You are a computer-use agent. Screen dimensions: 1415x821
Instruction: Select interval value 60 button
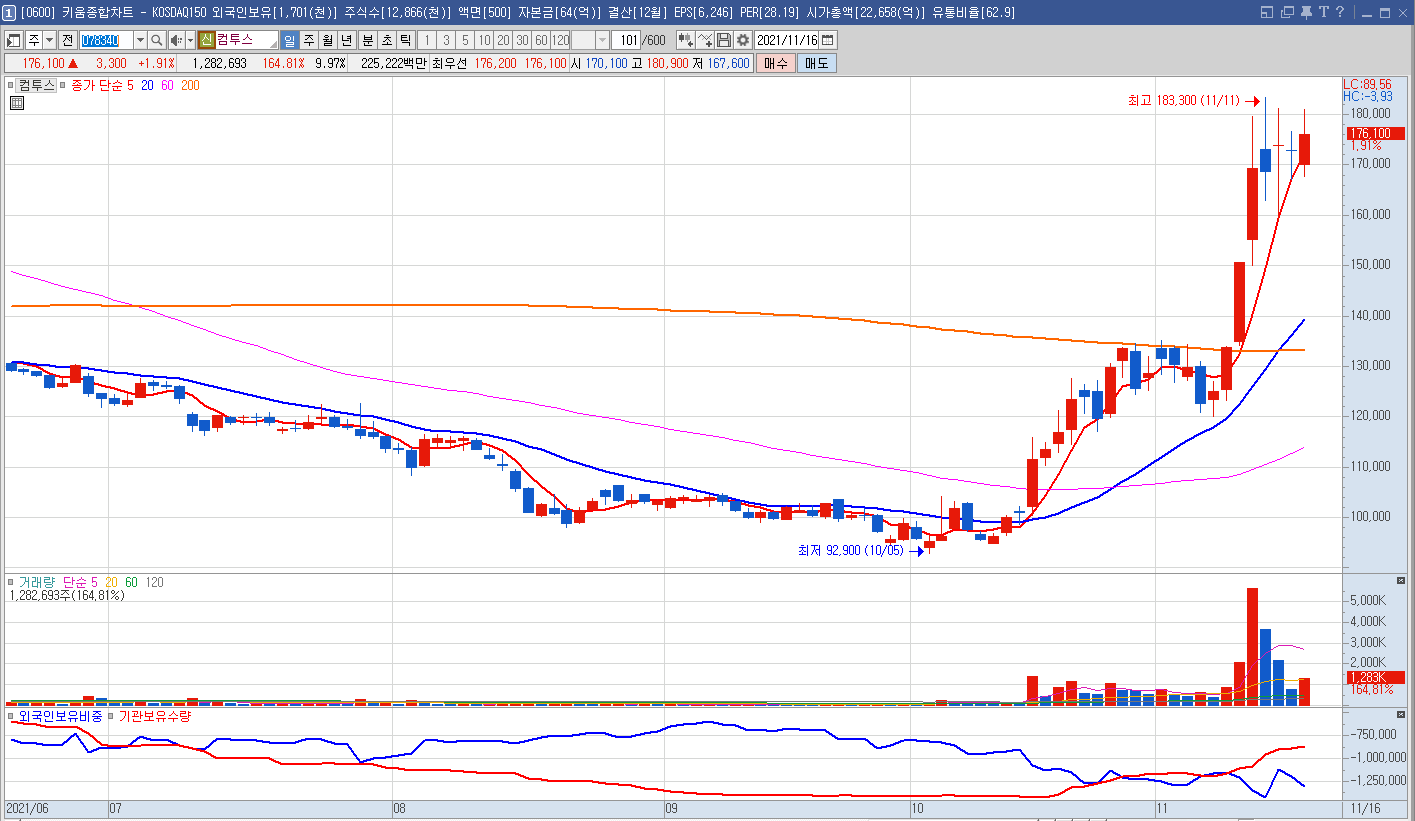[x=541, y=40]
